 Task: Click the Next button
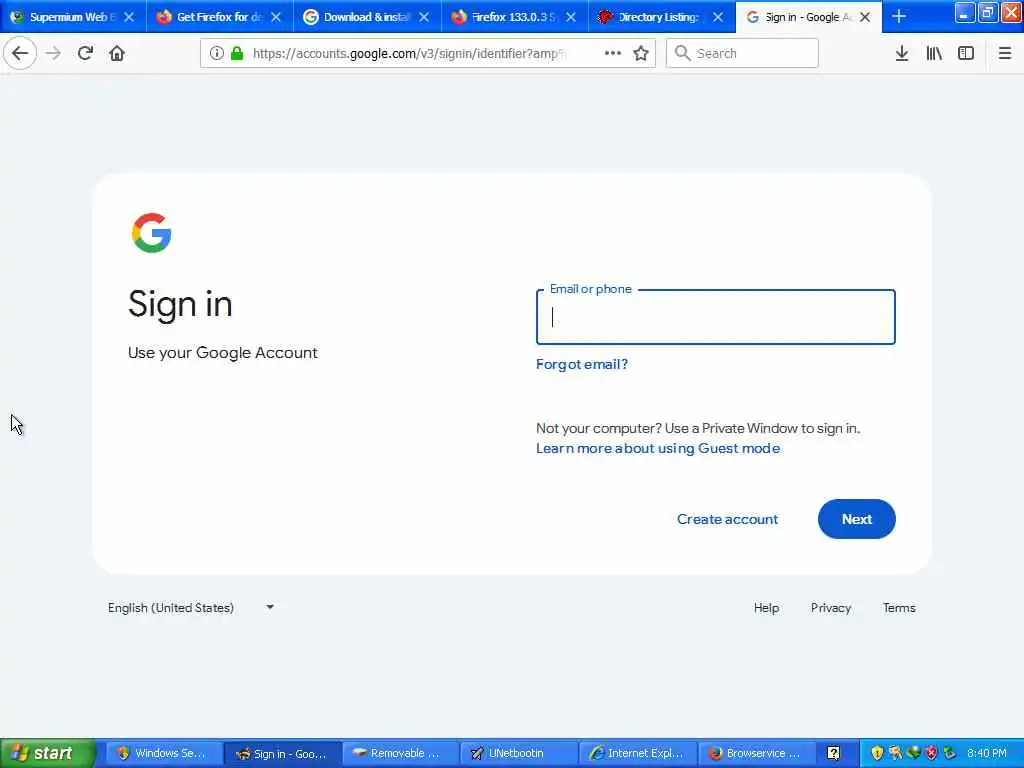pyautogui.click(x=856, y=519)
